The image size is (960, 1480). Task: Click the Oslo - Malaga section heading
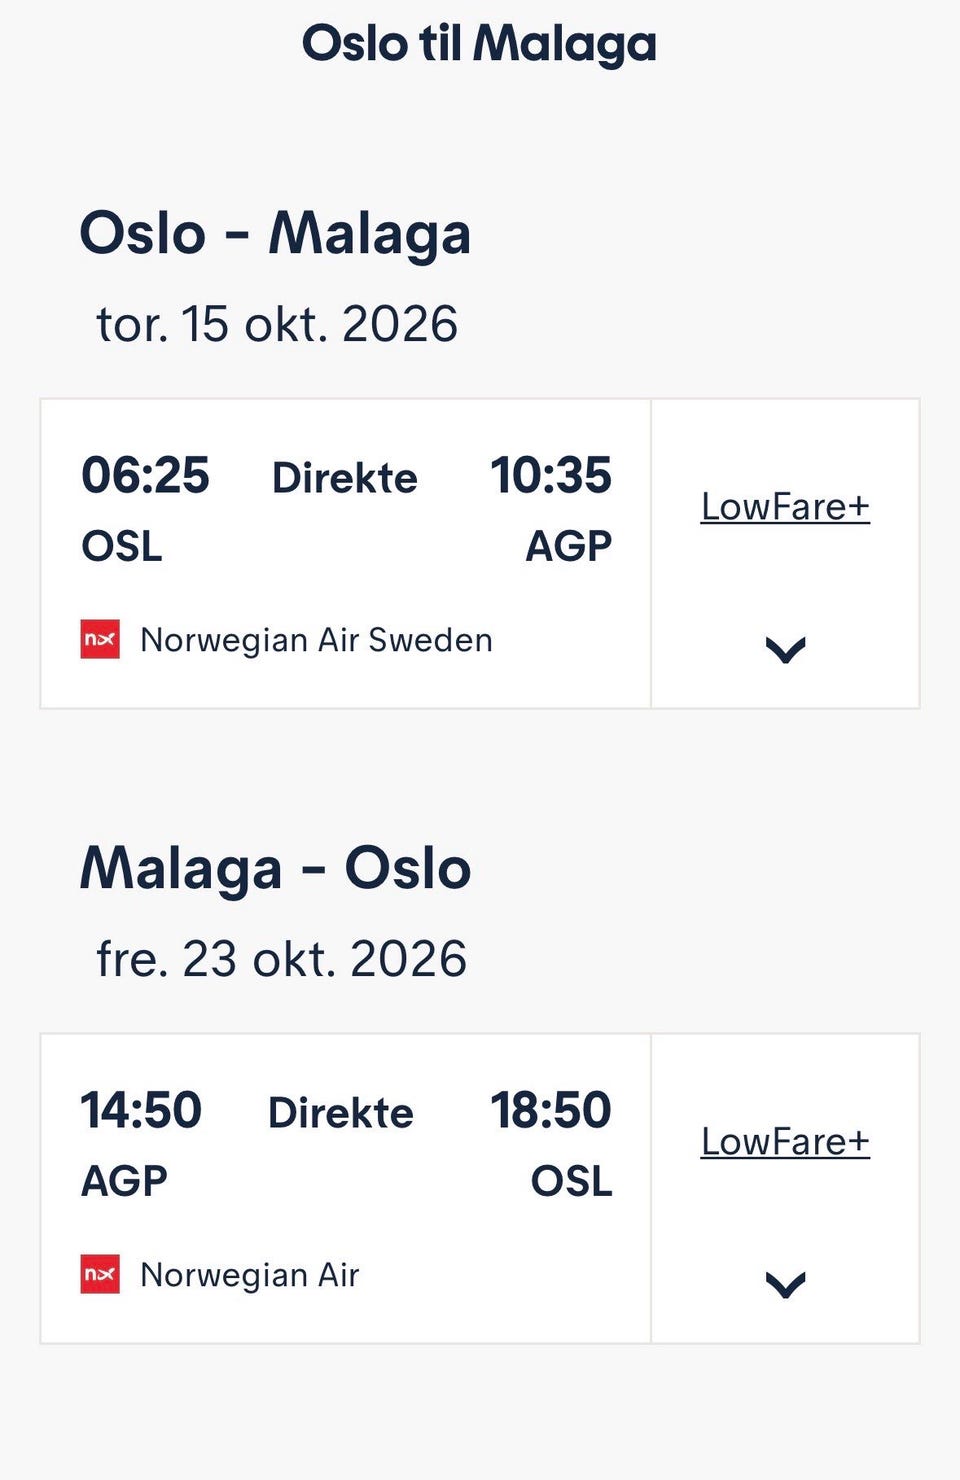coord(275,234)
